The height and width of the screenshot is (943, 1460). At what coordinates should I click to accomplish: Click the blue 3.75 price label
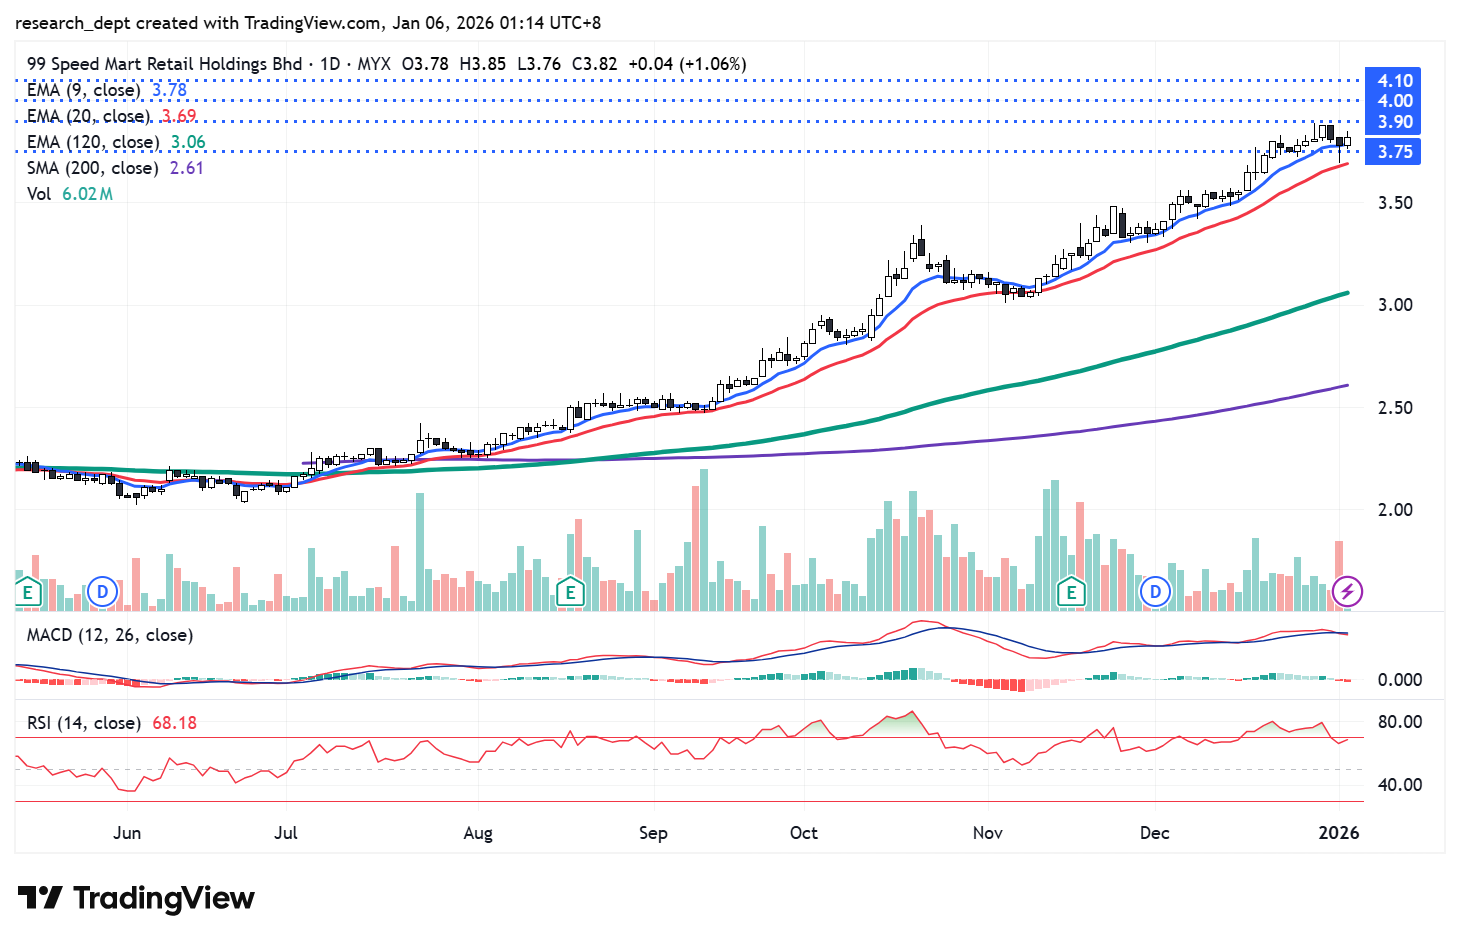click(1394, 152)
